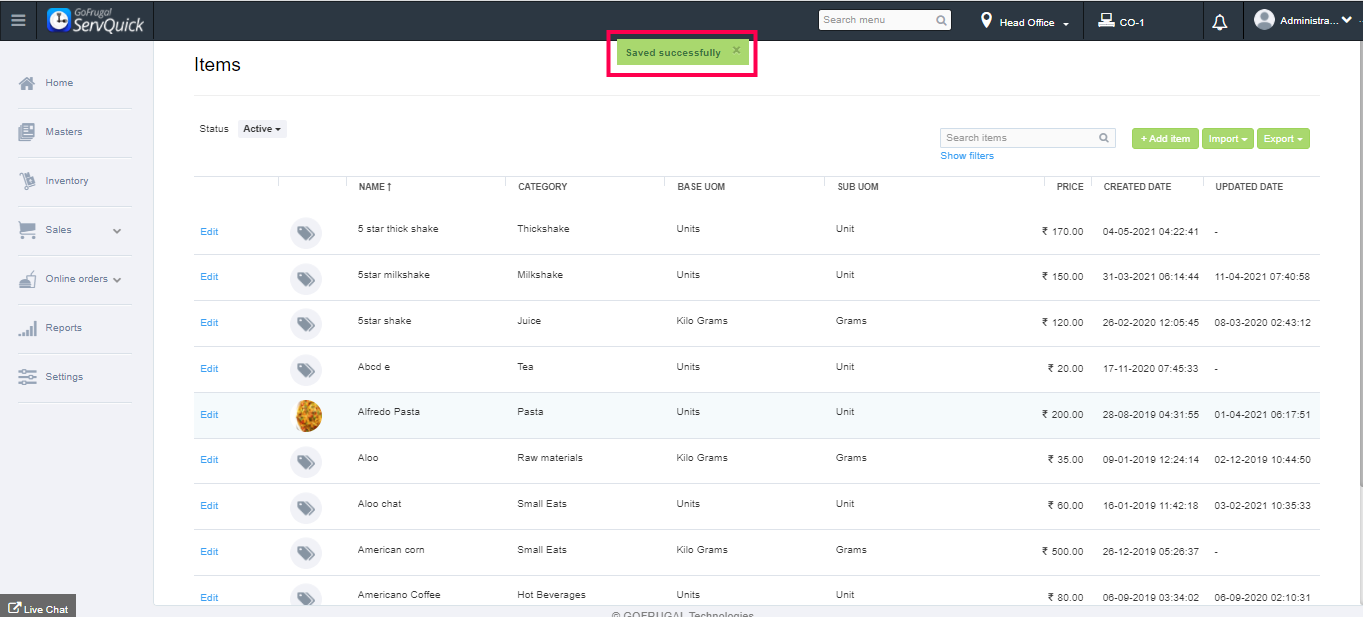Edit the Abcd e item

point(209,369)
